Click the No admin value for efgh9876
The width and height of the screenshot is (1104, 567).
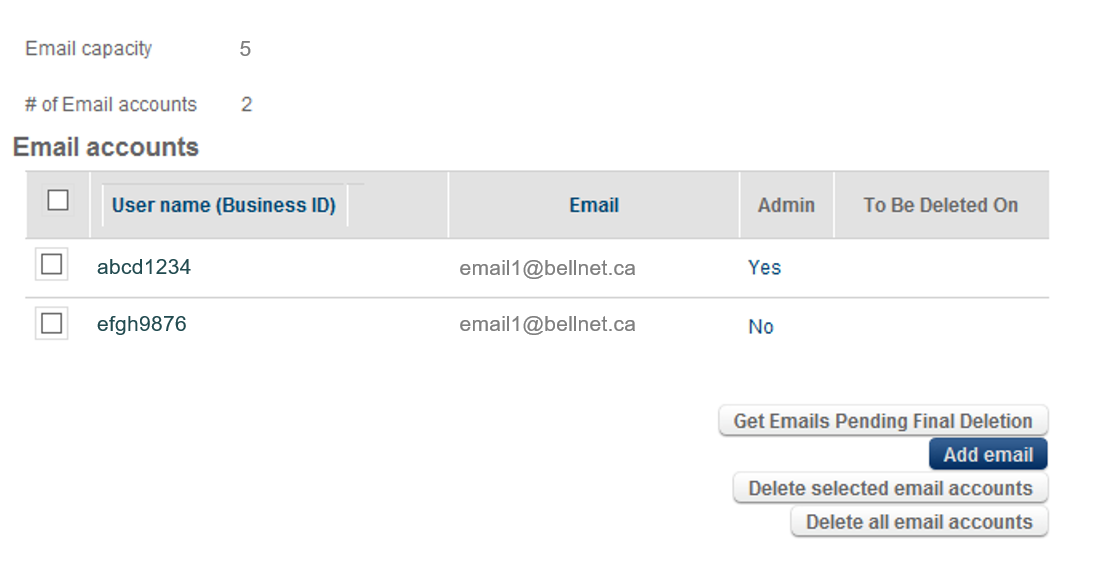pos(760,327)
